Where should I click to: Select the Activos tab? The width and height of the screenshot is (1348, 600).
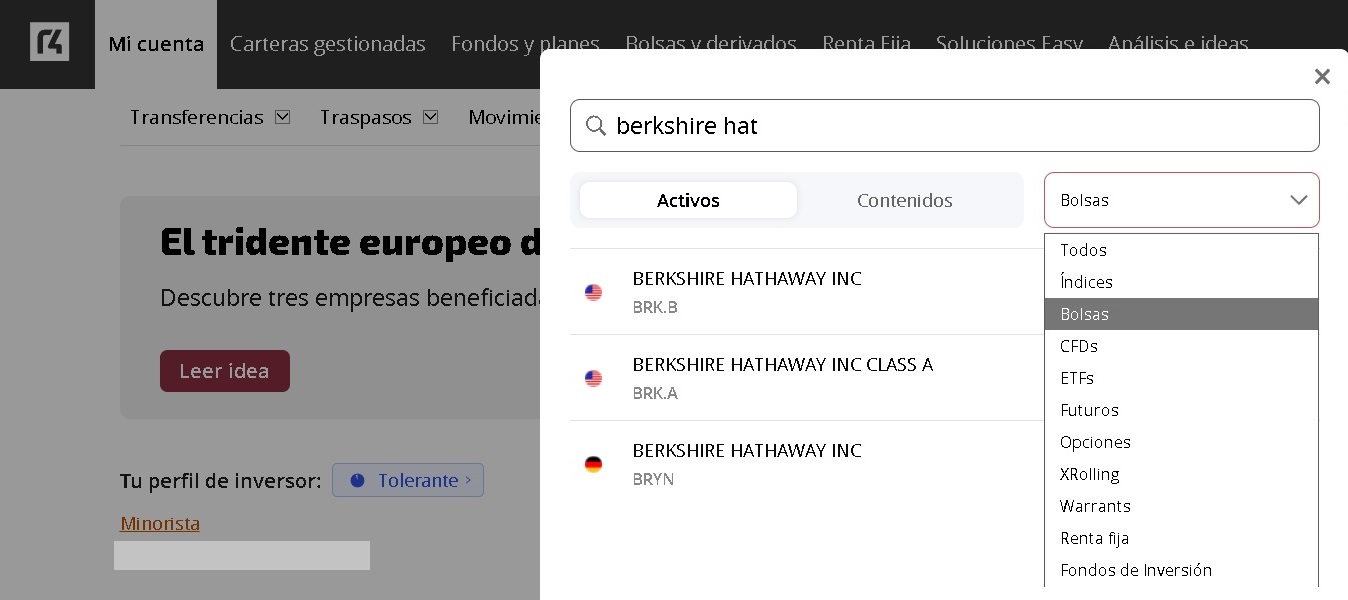click(688, 200)
